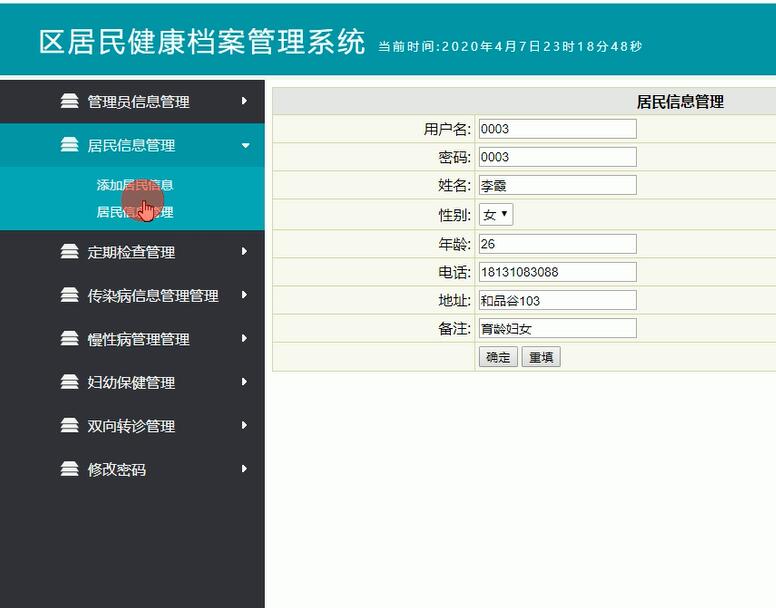The width and height of the screenshot is (776, 608).
Task: Click the stack icon beside 定期检查管理
Action: pos(69,252)
